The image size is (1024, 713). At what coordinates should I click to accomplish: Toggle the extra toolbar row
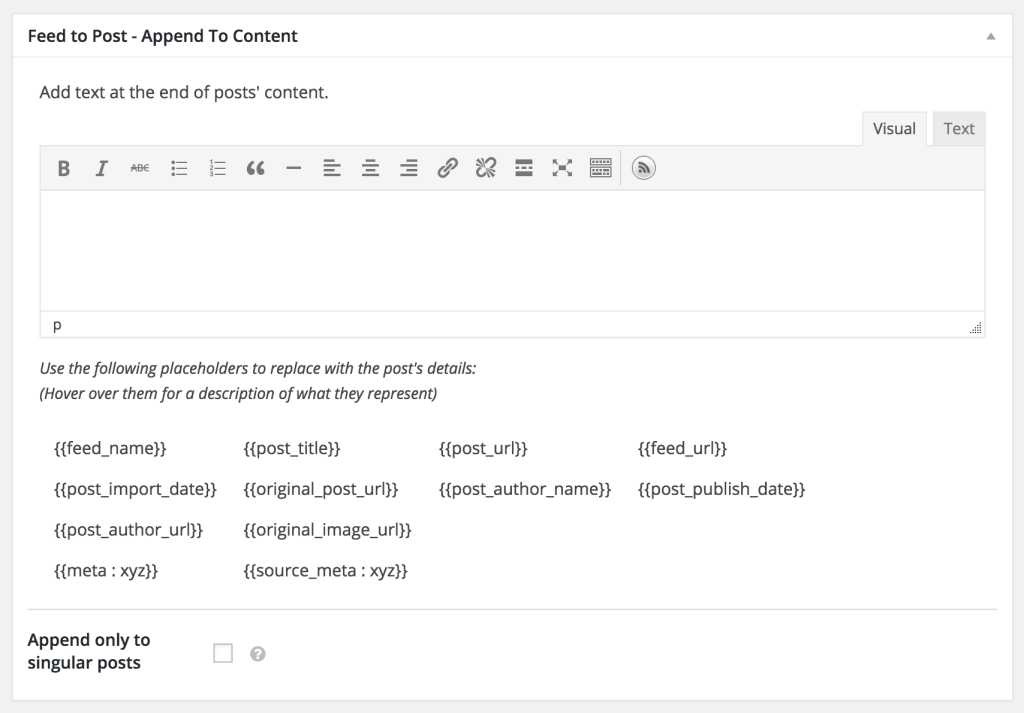point(600,169)
